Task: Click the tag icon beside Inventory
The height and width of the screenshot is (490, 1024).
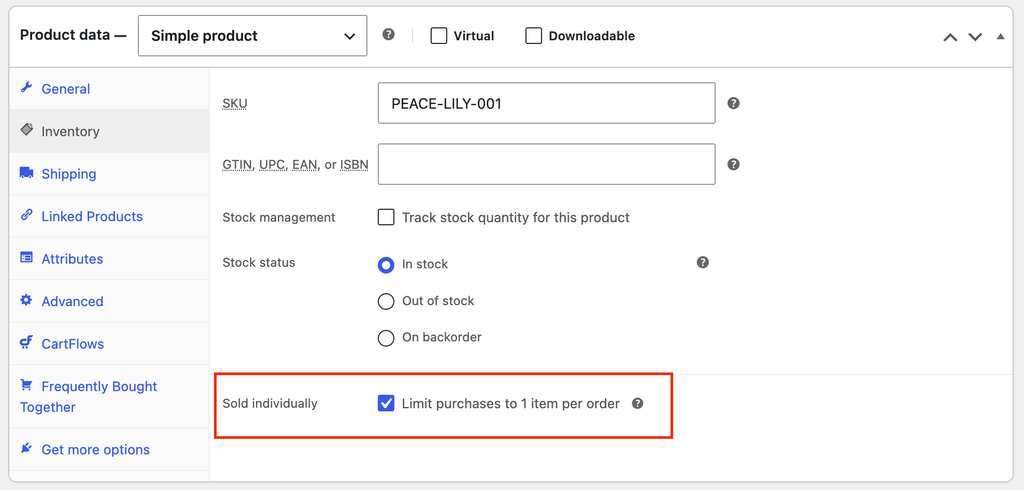Action: (26, 129)
